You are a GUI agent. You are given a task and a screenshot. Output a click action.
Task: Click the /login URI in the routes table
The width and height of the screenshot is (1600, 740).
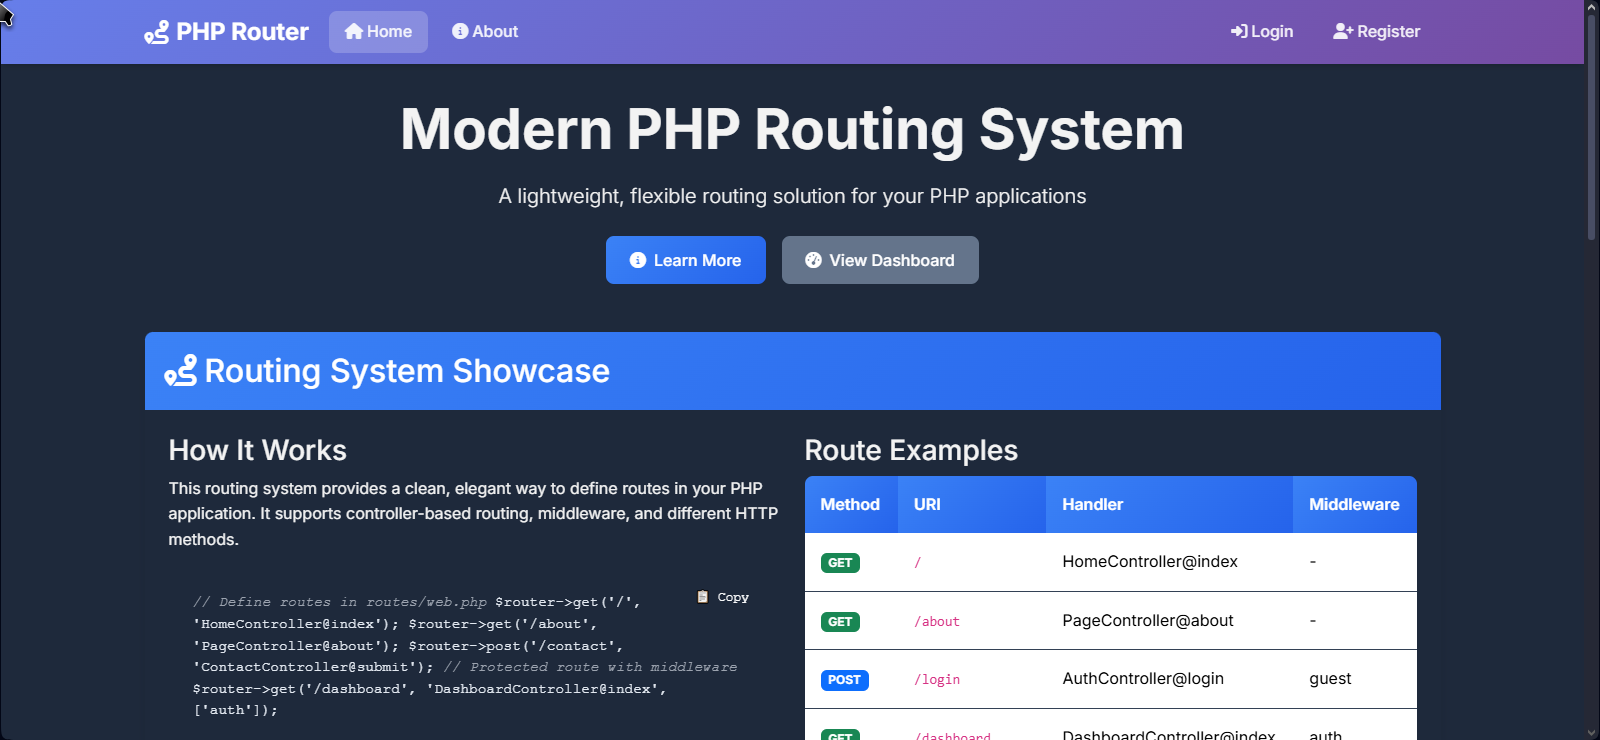937,680
